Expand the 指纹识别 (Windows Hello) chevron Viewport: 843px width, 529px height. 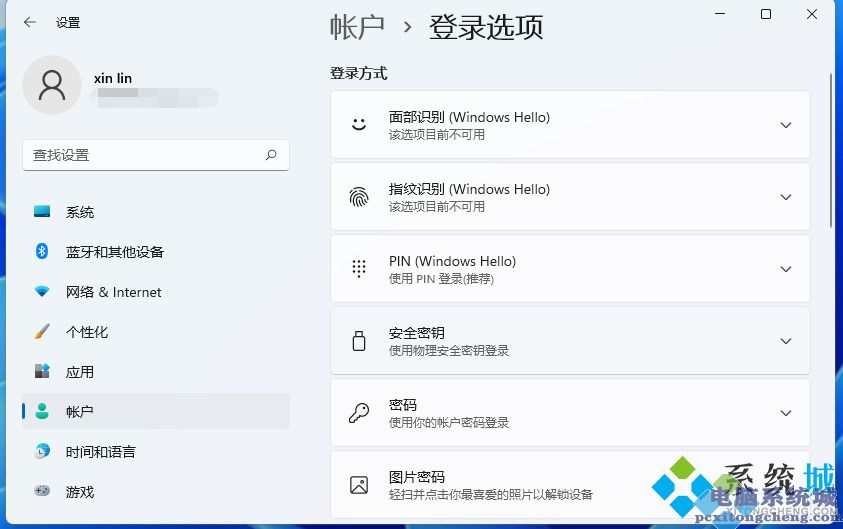(x=785, y=197)
